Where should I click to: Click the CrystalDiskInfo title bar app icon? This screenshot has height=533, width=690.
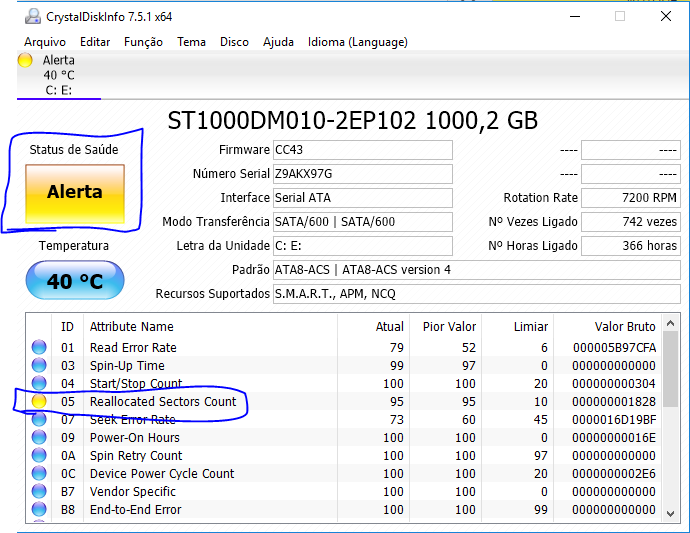click(33, 17)
